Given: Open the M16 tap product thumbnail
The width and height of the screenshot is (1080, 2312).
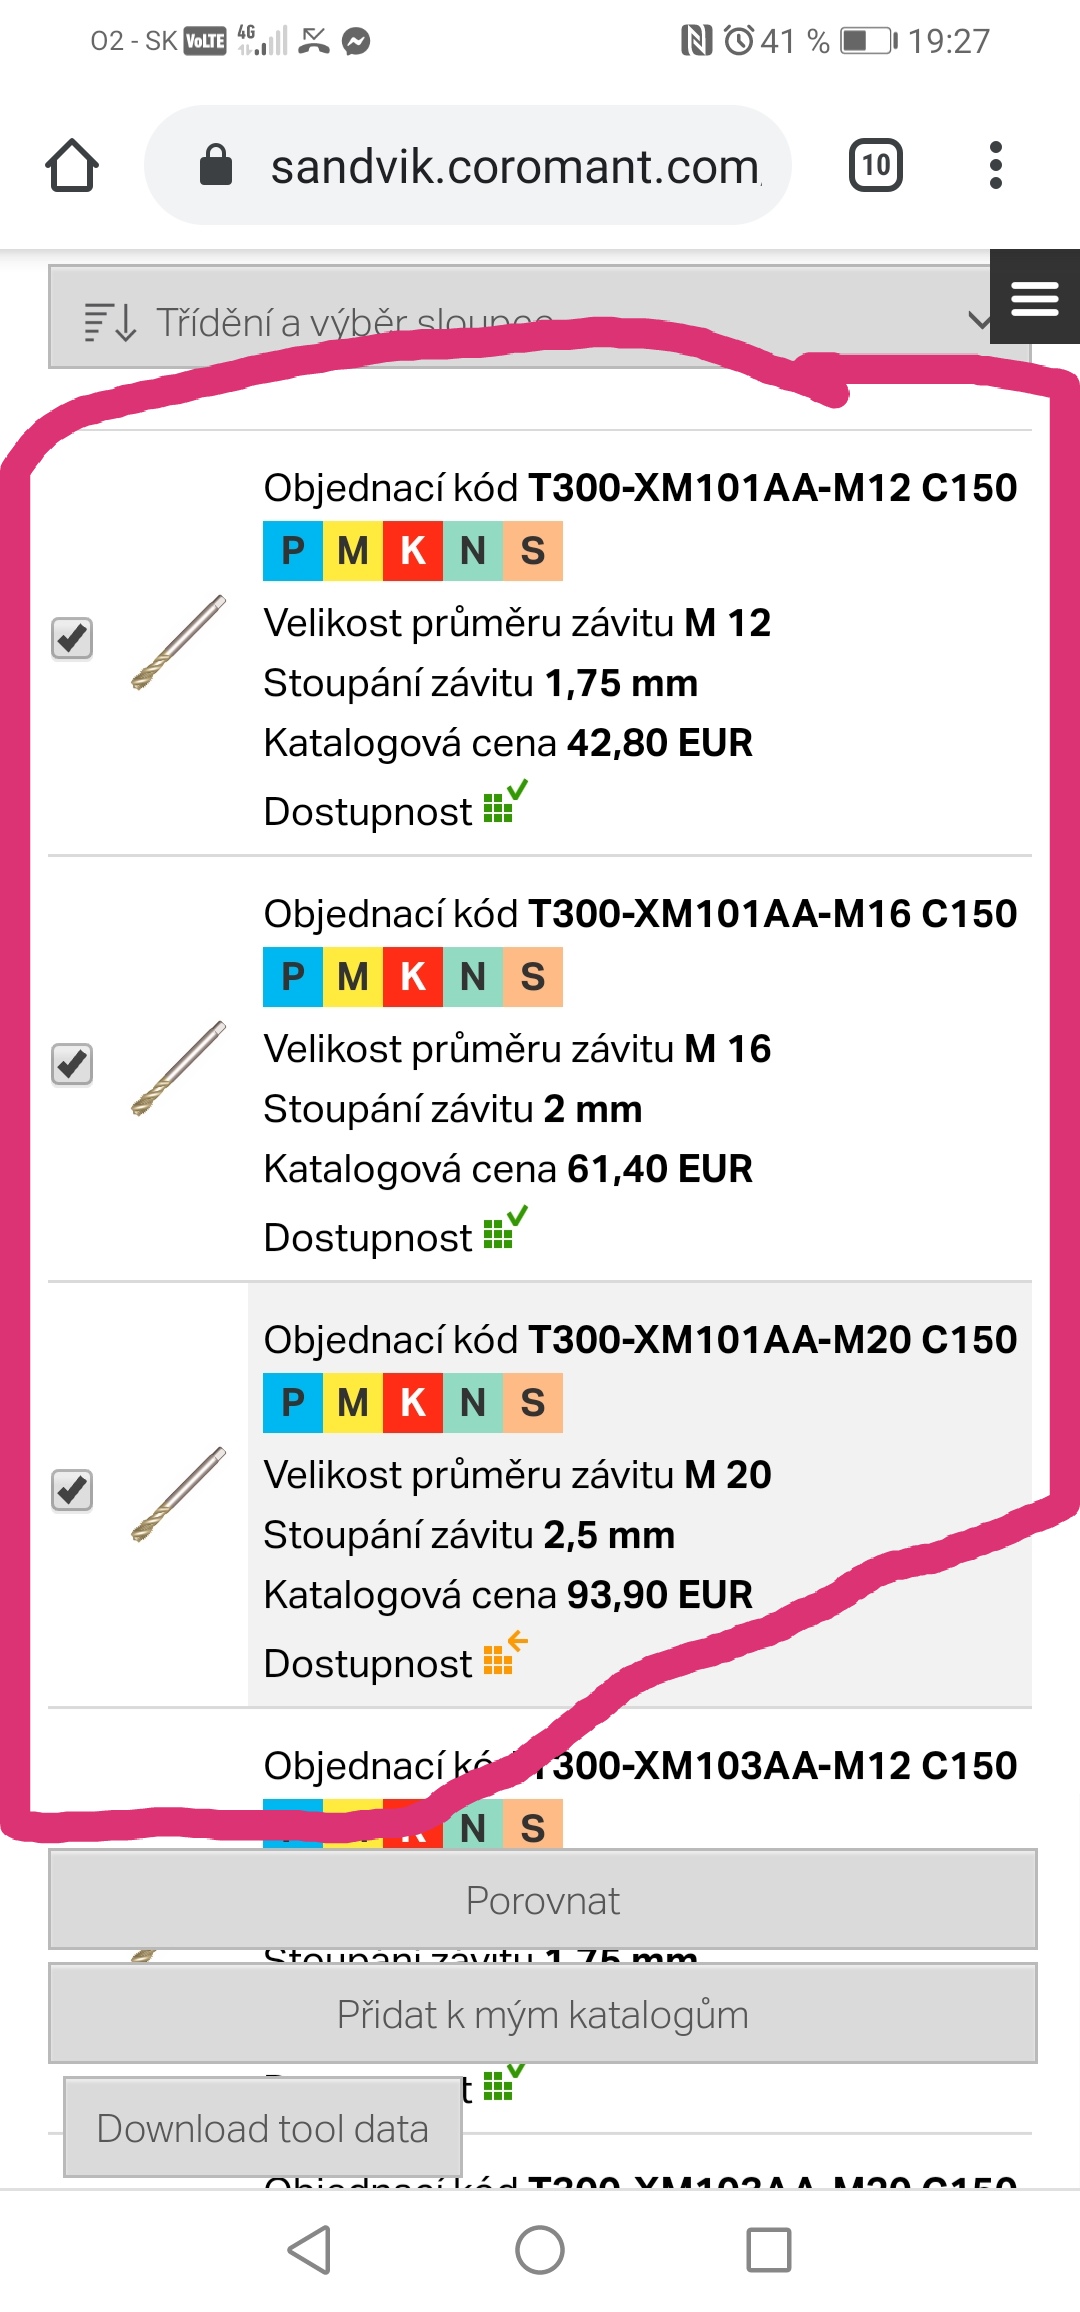Looking at the screenshot, I should coord(178,1068).
